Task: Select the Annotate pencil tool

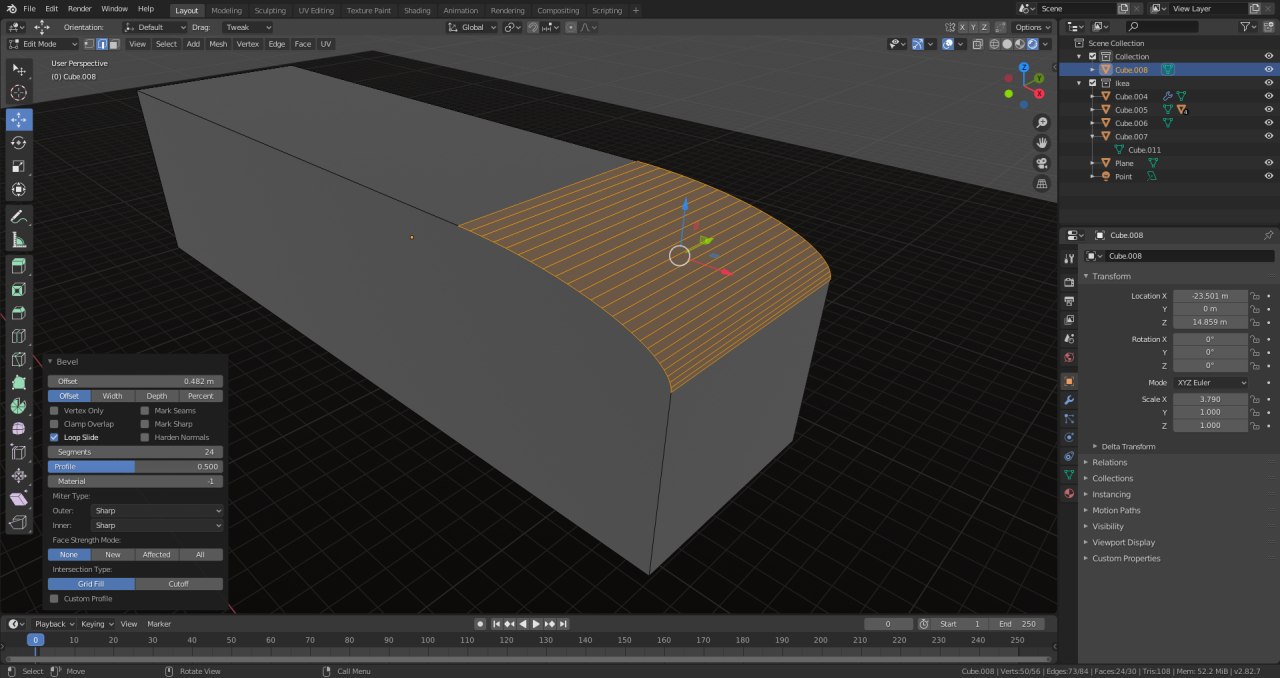Action: point(19,217)
